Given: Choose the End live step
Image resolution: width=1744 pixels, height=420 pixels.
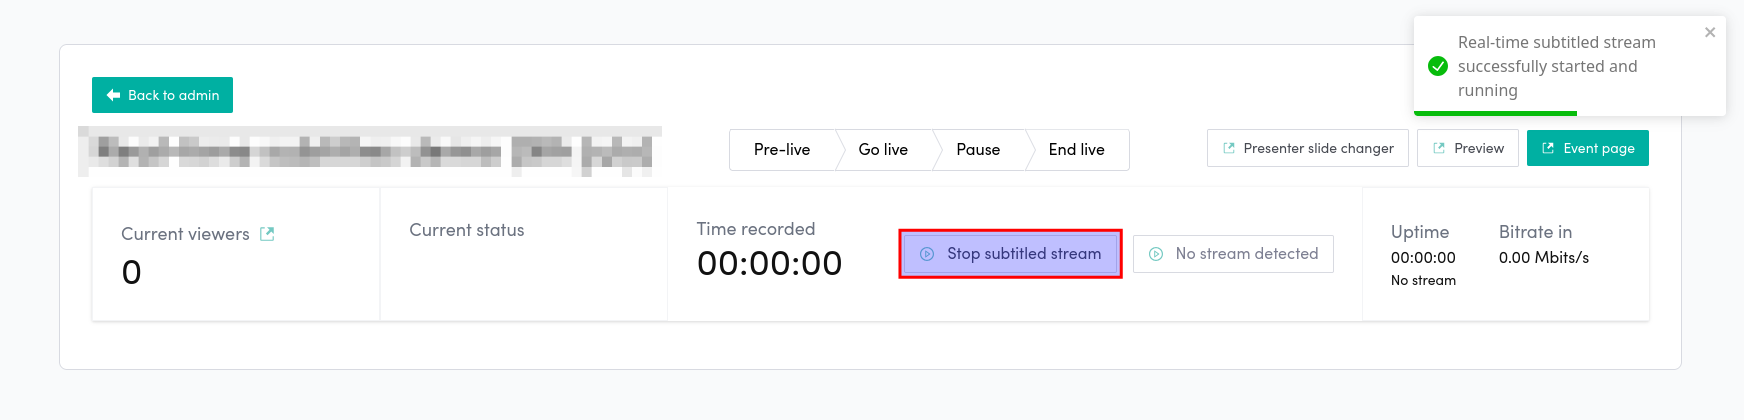Looking at the screenshot, I should pyautogui.click(x=1076, y=150).
